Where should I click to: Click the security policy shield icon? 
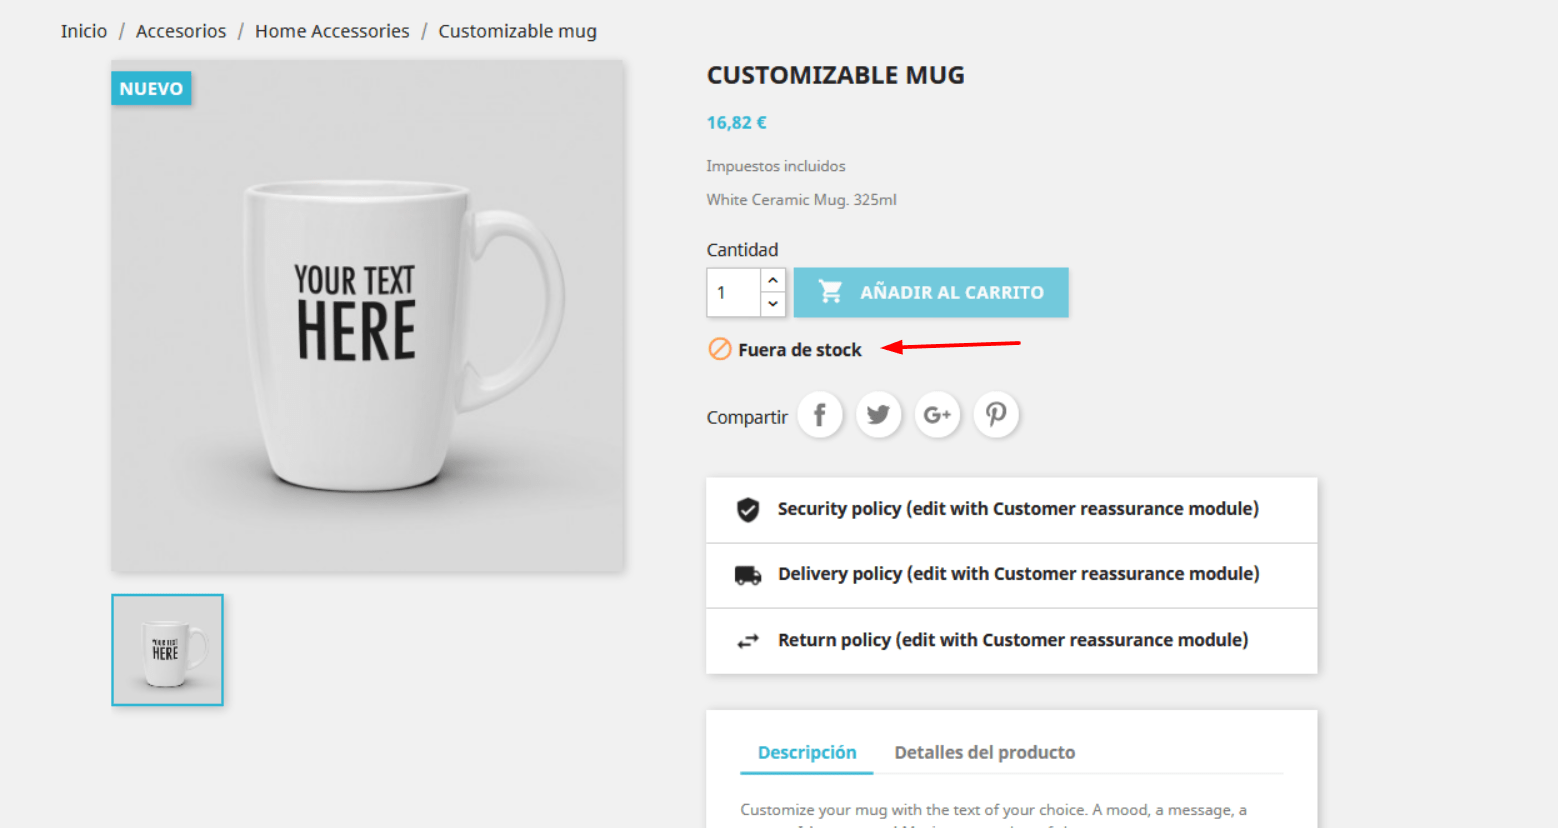(748, 510)
